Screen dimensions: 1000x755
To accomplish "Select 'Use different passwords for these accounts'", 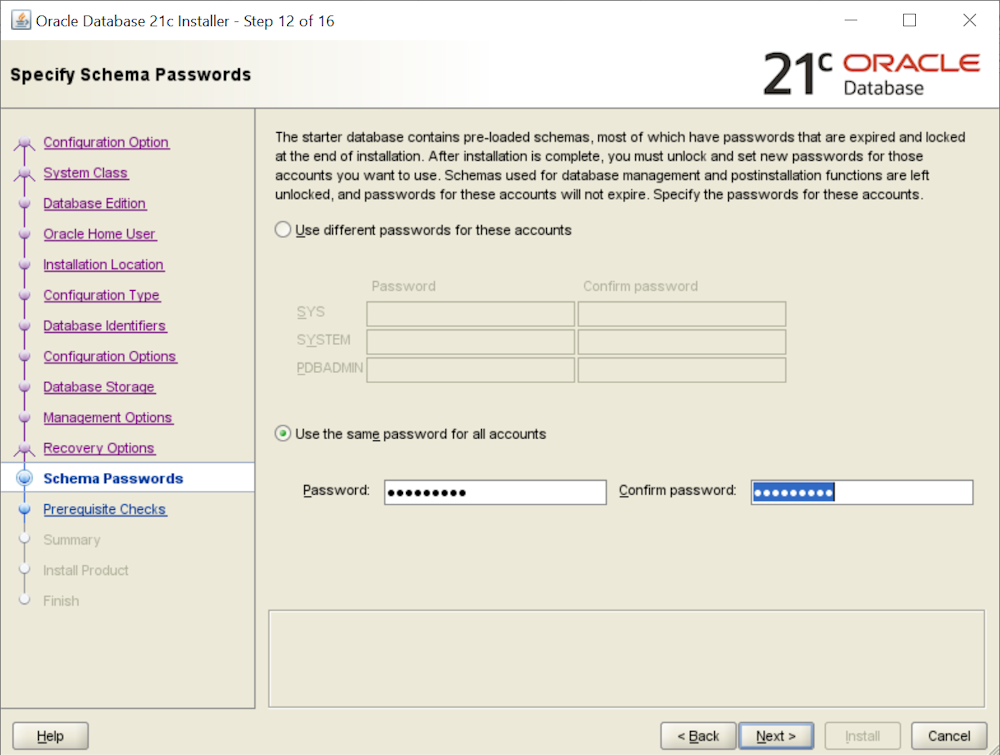I will (283, 230).
